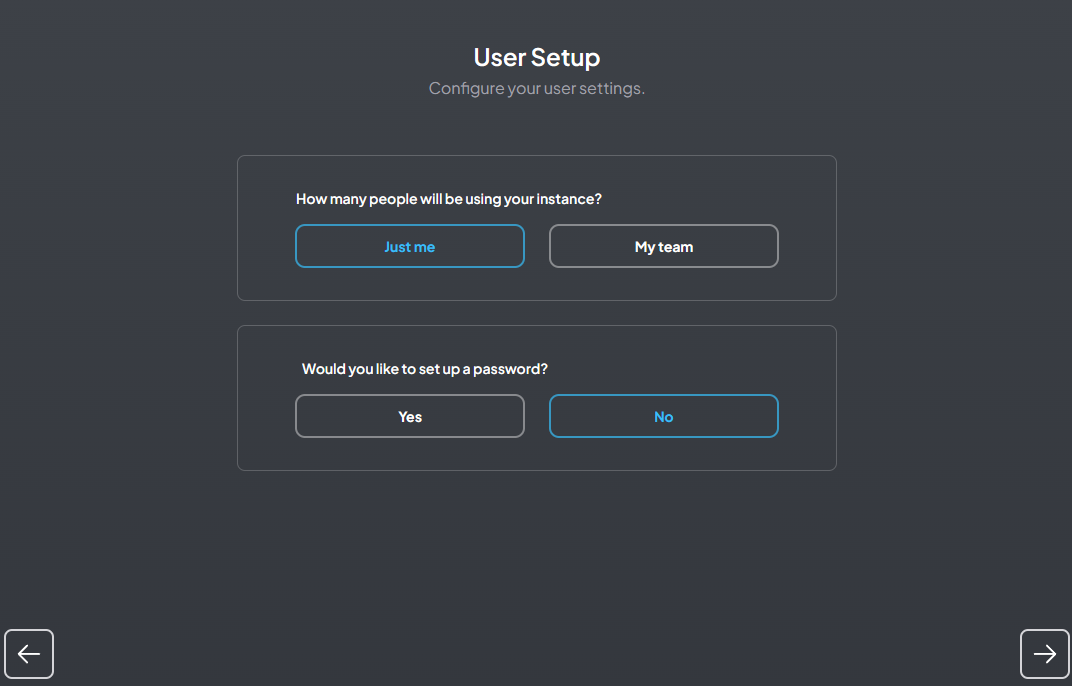Click the forward arrow icon
Viewport: 1072px width, 686px height.
1044,654
